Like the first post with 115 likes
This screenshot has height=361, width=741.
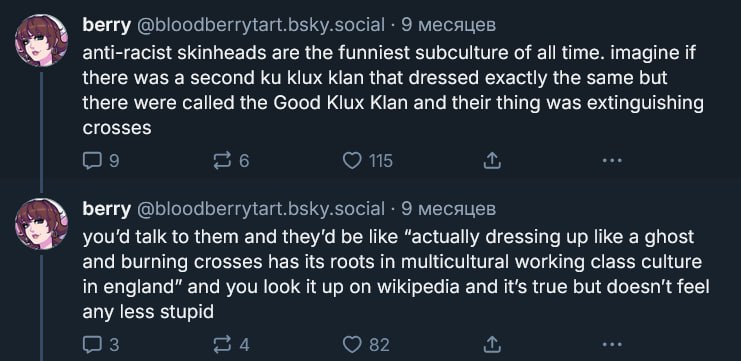pos(368,162)
